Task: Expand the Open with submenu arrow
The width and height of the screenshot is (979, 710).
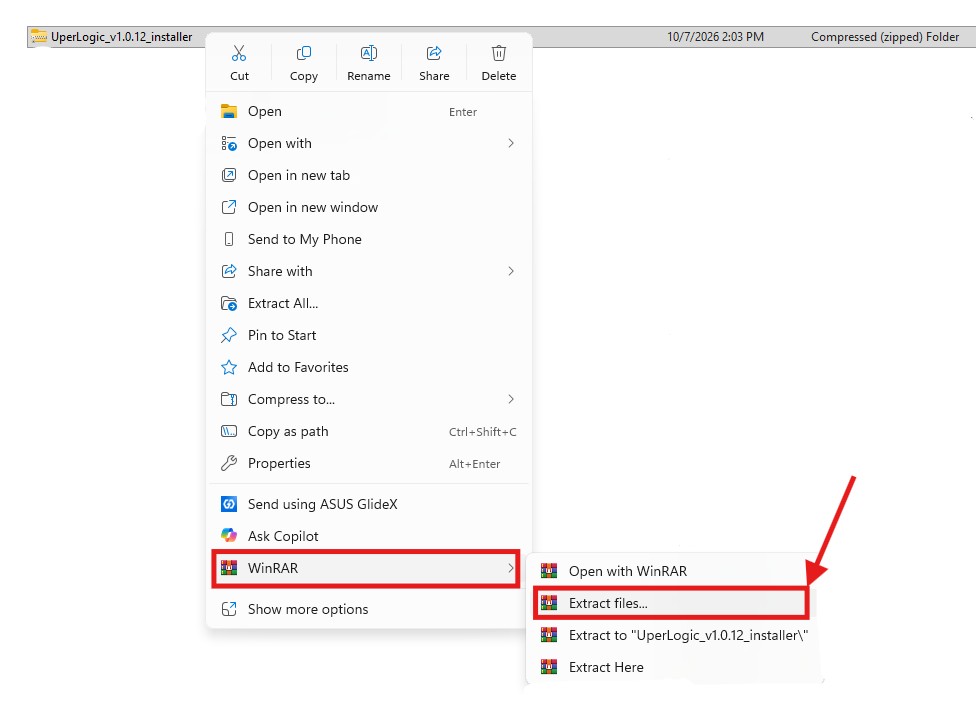Action: point(511,143)
